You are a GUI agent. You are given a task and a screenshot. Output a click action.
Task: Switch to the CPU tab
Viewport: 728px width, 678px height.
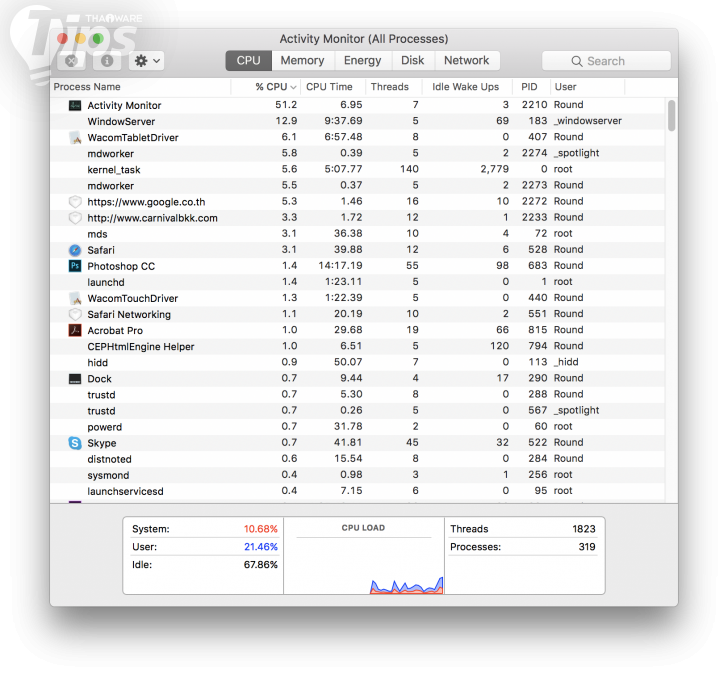[x=248, y=61]
